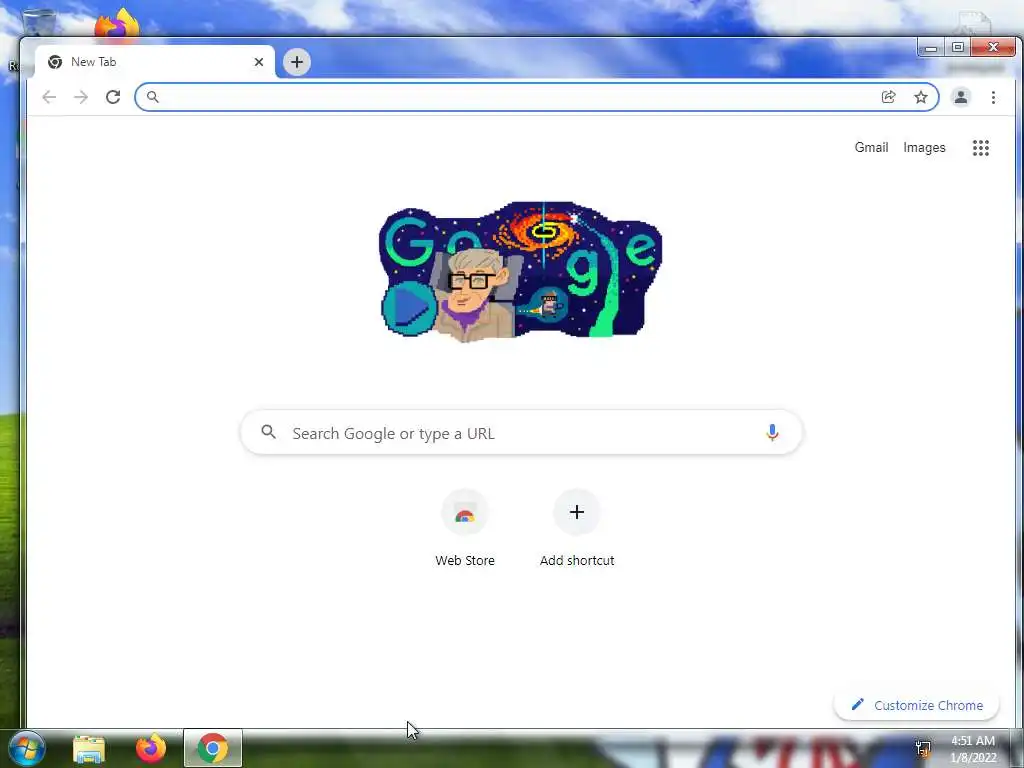Screen dimensions: 1024x768
Task: Open the profile avatar button
Action: 961,97
